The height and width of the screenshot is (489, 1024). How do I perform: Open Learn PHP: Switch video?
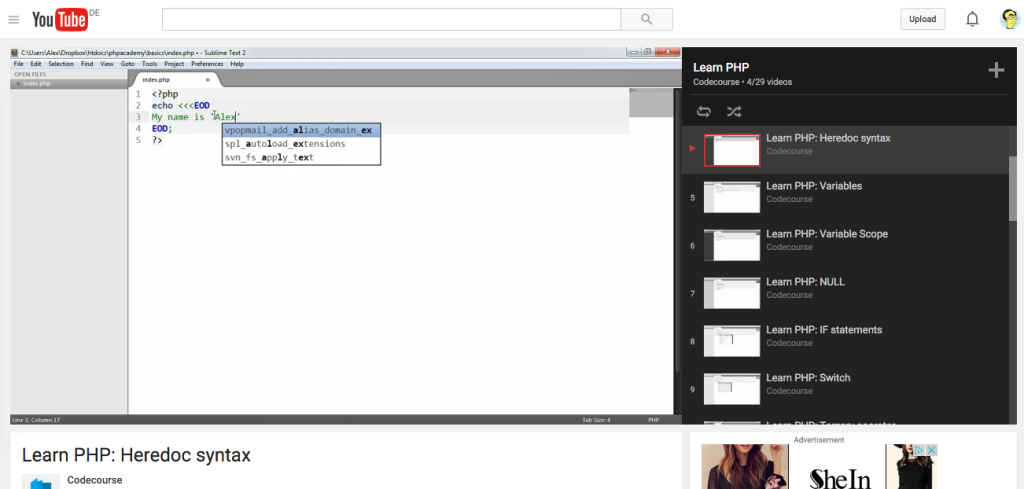[808, 378]
